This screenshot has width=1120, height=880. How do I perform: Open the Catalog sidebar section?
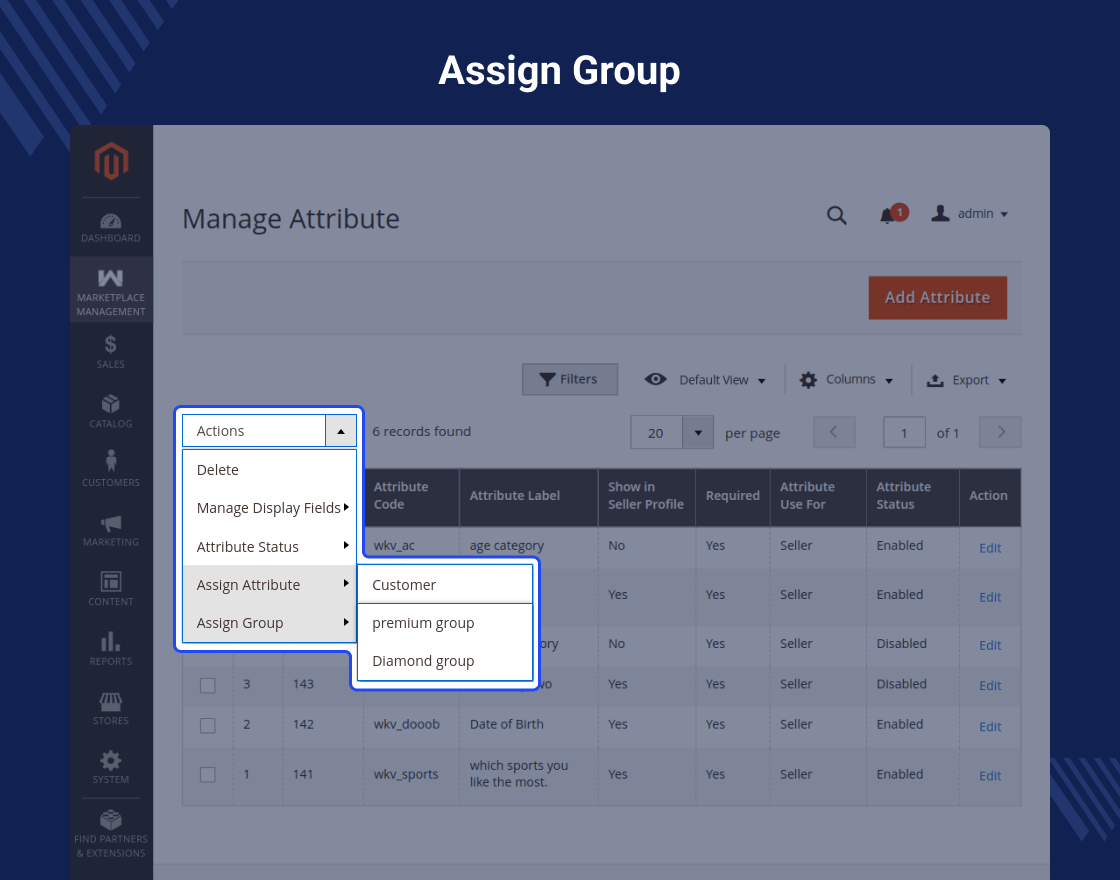[x=111, y=411]
